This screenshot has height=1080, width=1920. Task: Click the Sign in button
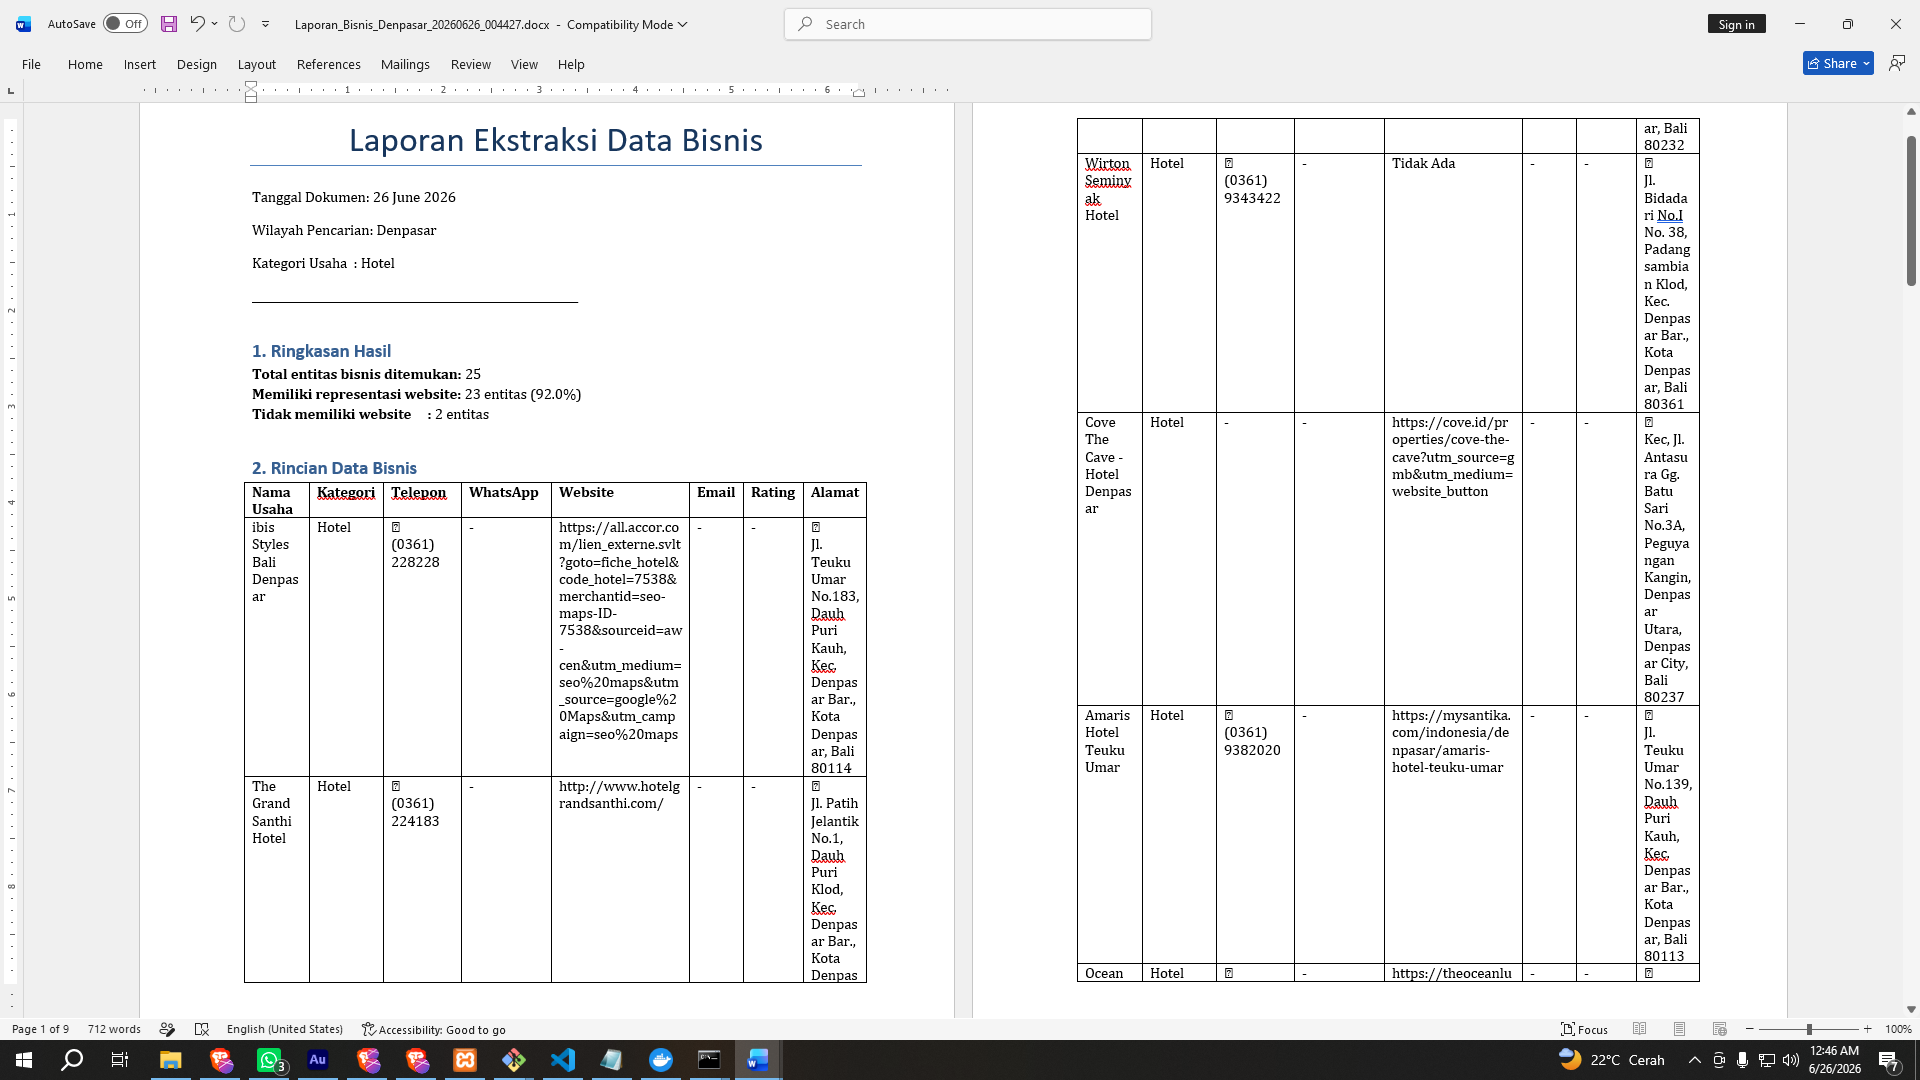pyautogui.click(x=1737, y=24)
